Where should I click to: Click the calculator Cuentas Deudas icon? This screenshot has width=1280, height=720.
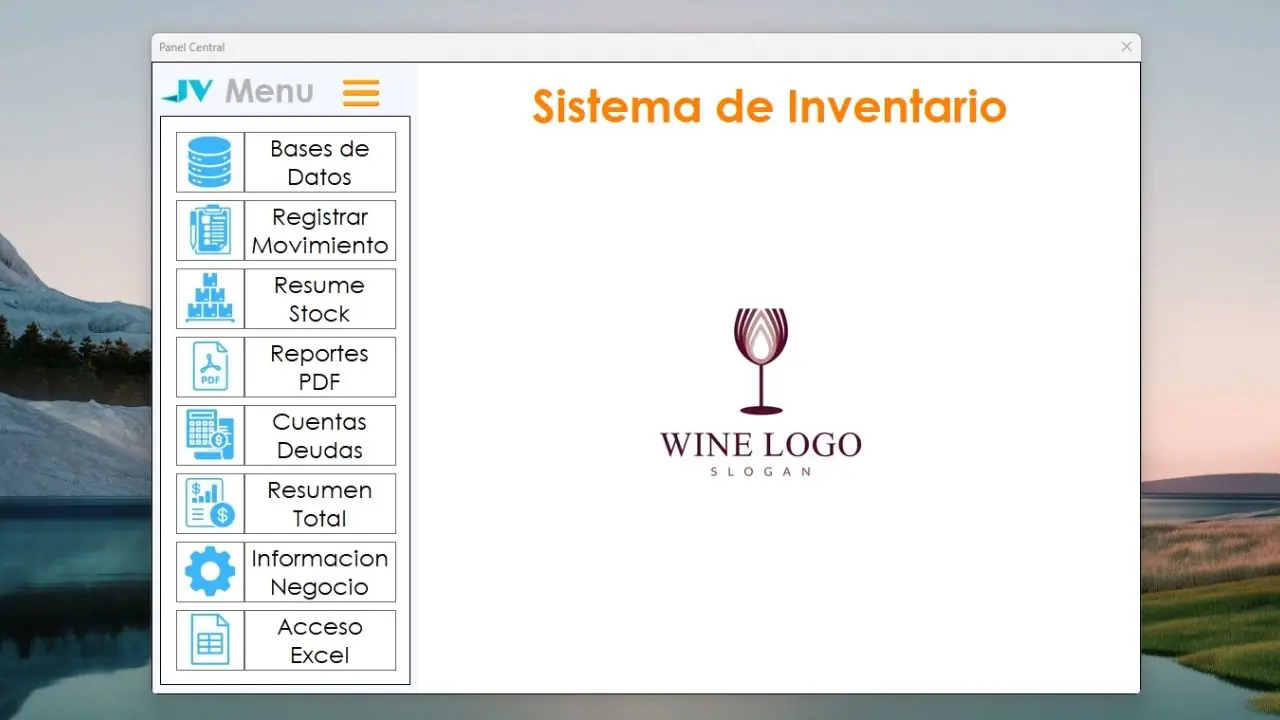(210, 435)
